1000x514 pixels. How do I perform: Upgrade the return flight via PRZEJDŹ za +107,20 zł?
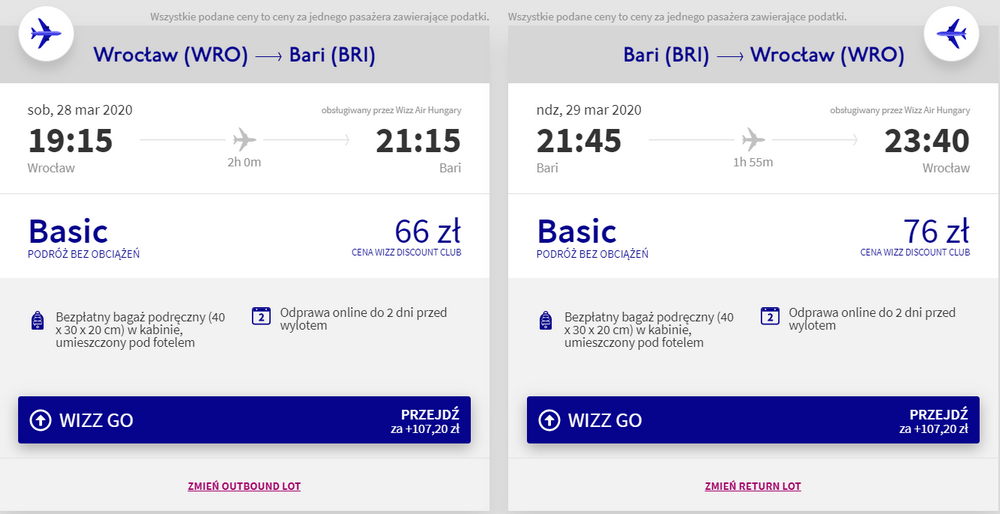937,421
